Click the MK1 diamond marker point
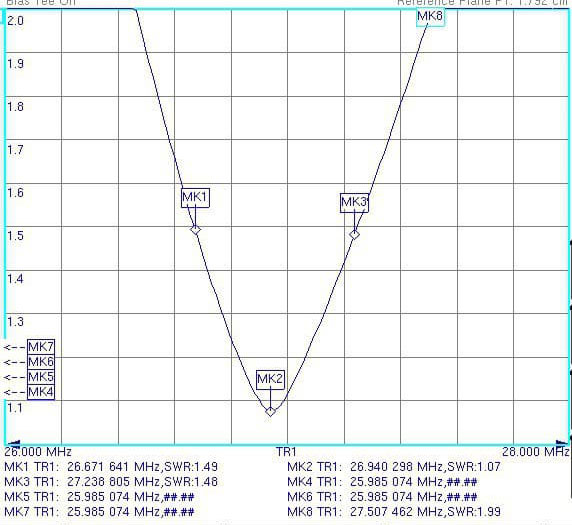The height and width of the screenshot is (525, 572). click(x=196, y=230)
